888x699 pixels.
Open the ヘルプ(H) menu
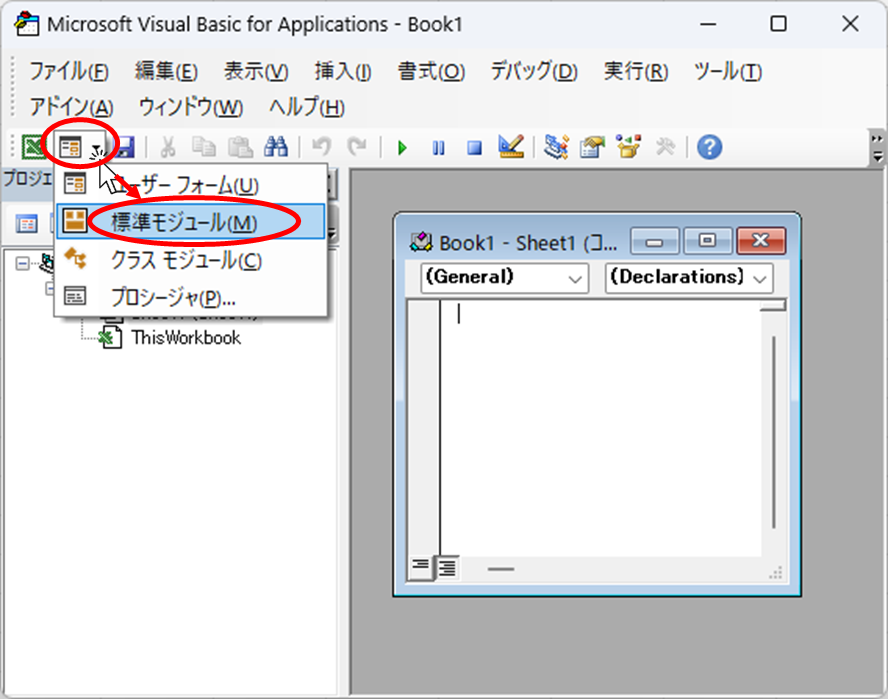click(307, 107)
